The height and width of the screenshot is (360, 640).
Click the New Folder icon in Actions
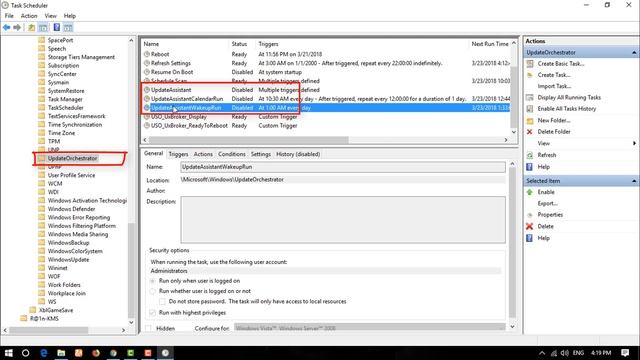(x=530, y=120)
